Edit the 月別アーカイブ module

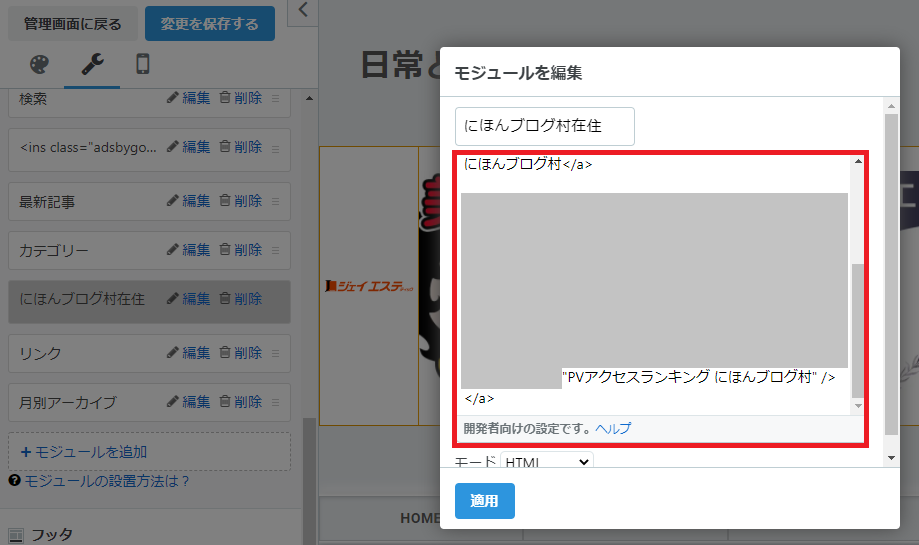[x=188, y=402]
